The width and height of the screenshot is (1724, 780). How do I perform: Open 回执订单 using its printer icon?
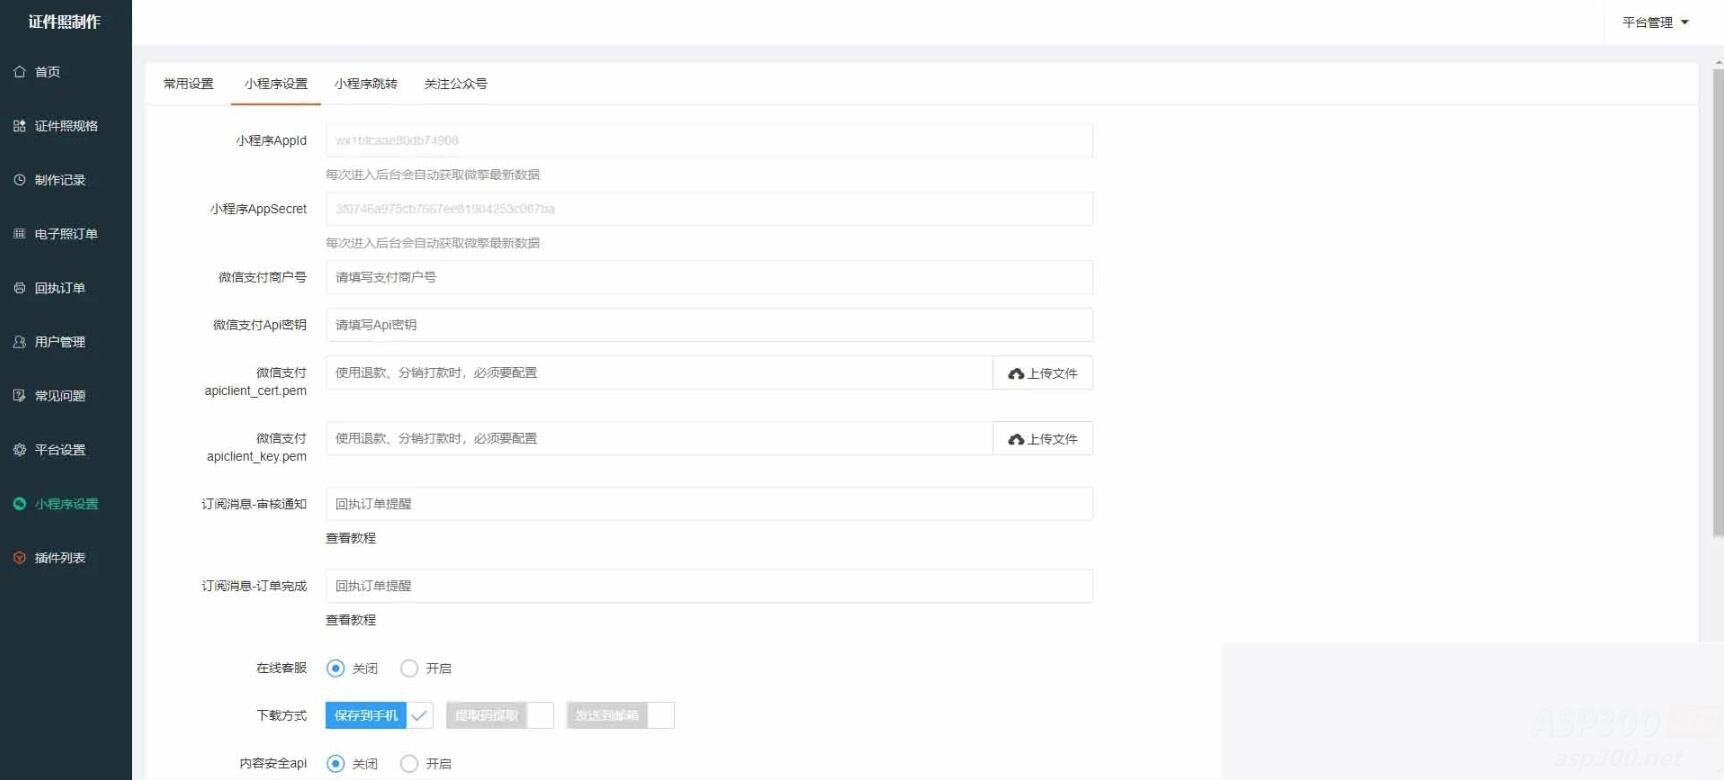[x=19, y=288]
